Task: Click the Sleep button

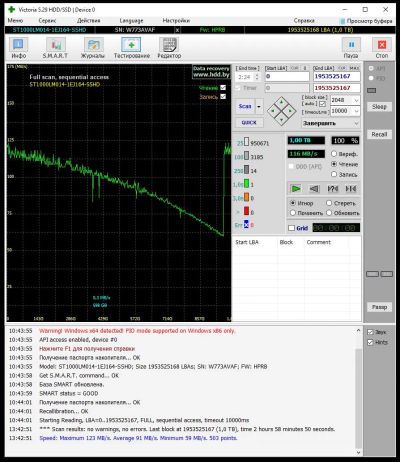Action: [x=379, y=107]
